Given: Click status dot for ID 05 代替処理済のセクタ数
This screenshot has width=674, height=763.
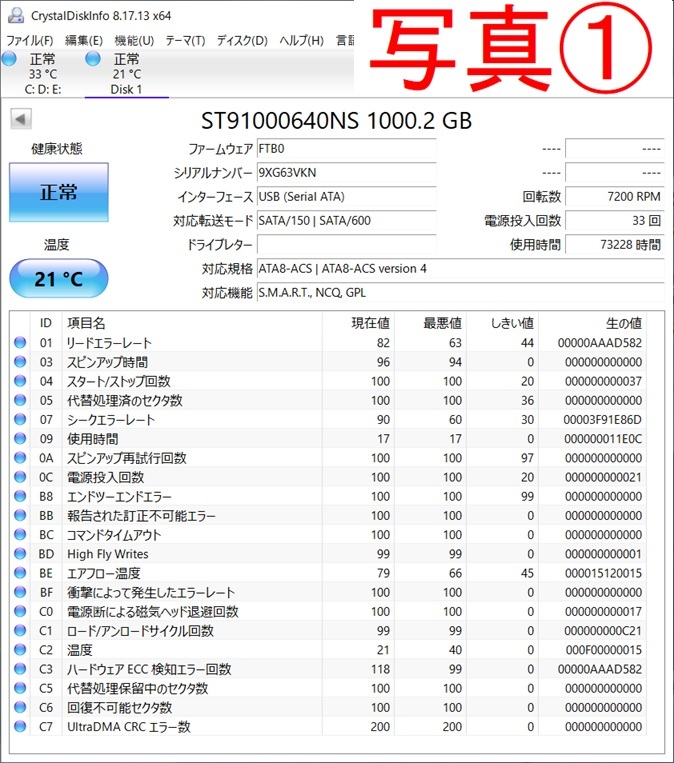Looking at the screenshot, I should click(20, 400).
